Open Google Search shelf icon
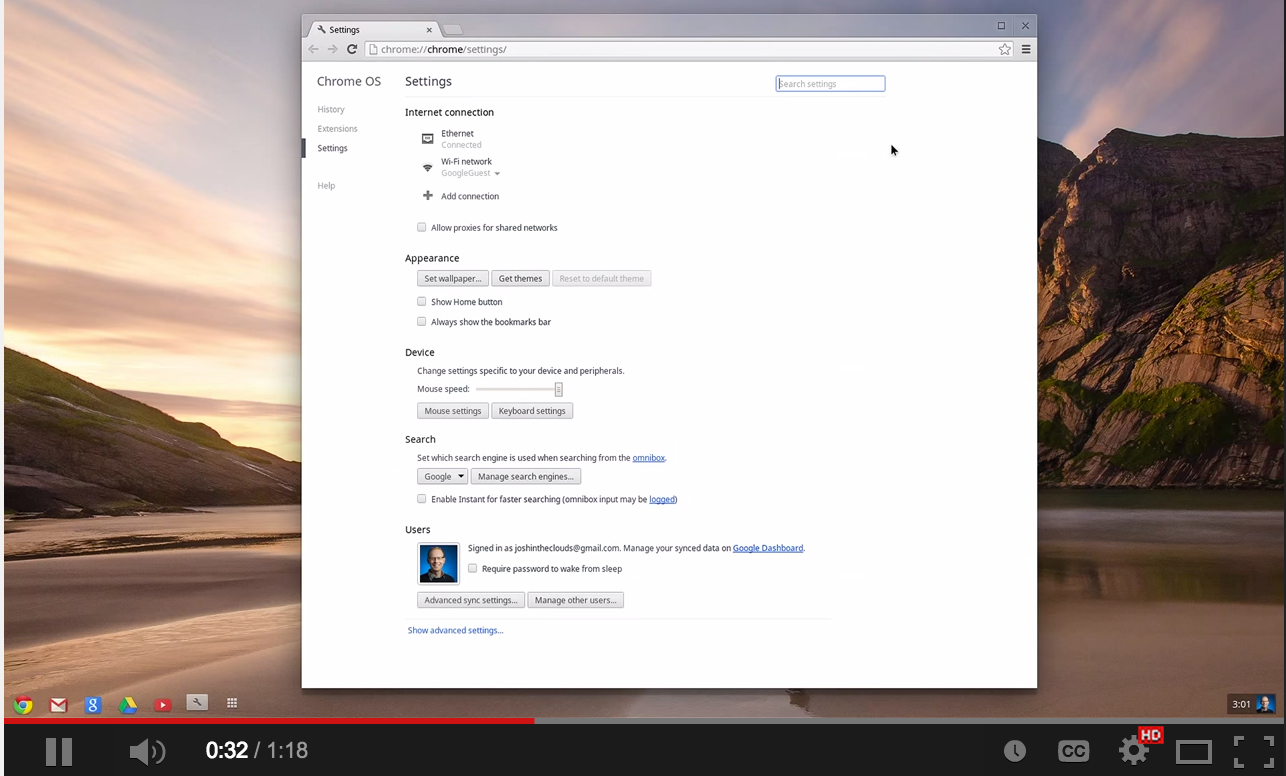The image size is (1286, 776). (93, 705)
